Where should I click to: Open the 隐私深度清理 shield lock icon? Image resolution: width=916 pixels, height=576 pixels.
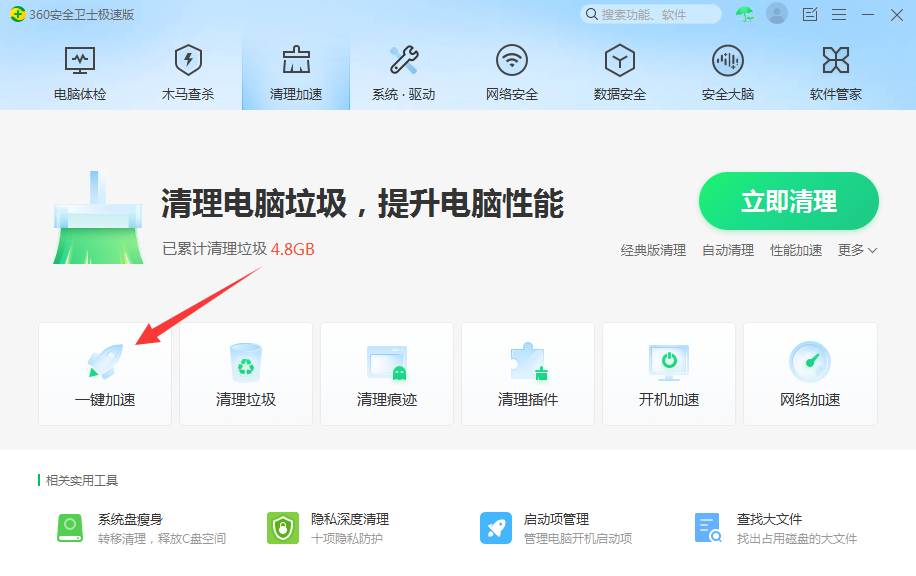[283, 528]
